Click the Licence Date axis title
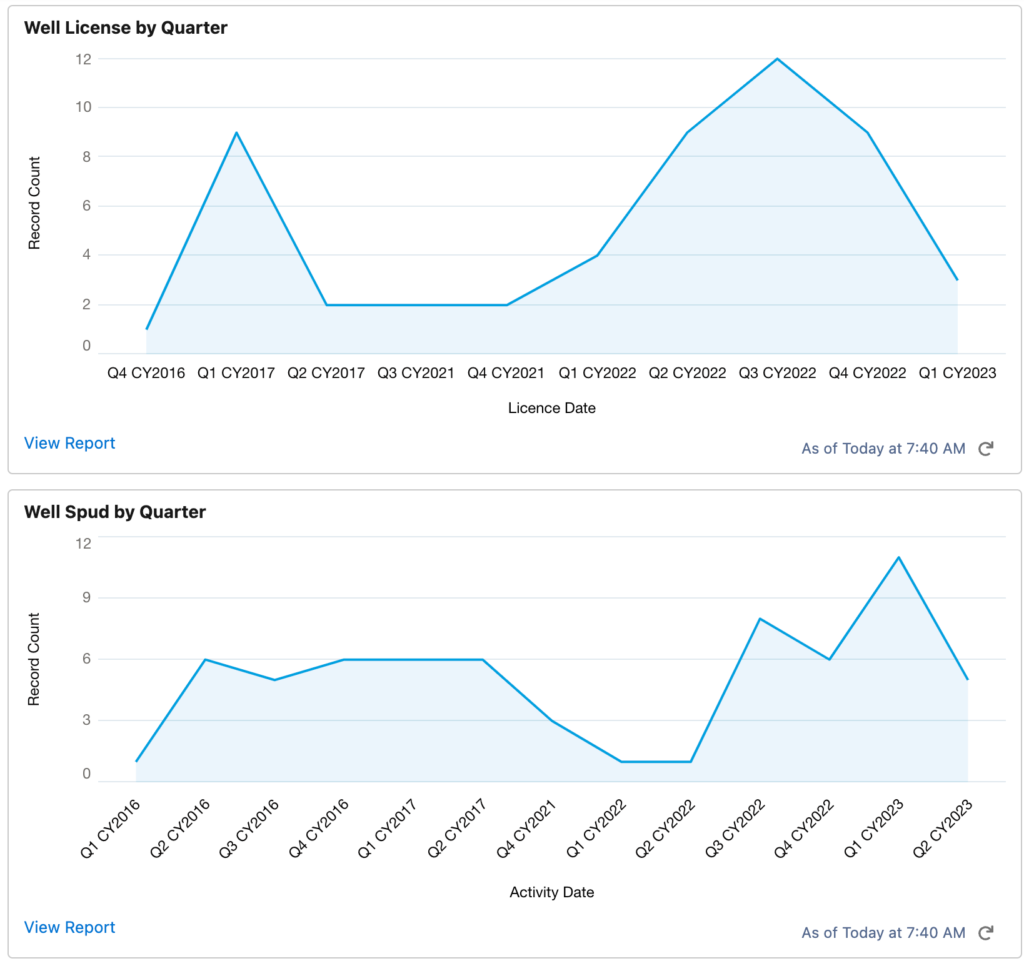Viewport: 1024px width, 966px height. click(551, 408)
